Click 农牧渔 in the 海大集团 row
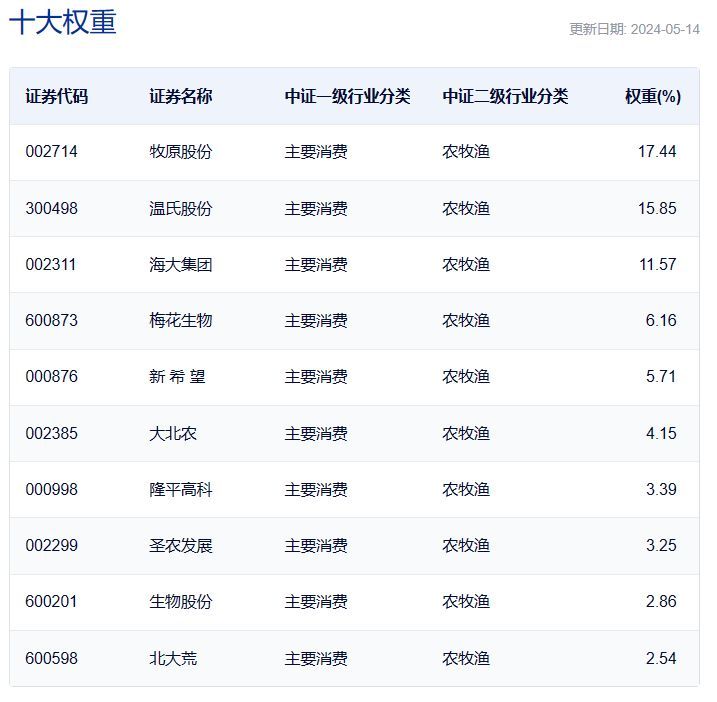Image resolution: width=717 pixels, height=702 pixels. (466, 264)
